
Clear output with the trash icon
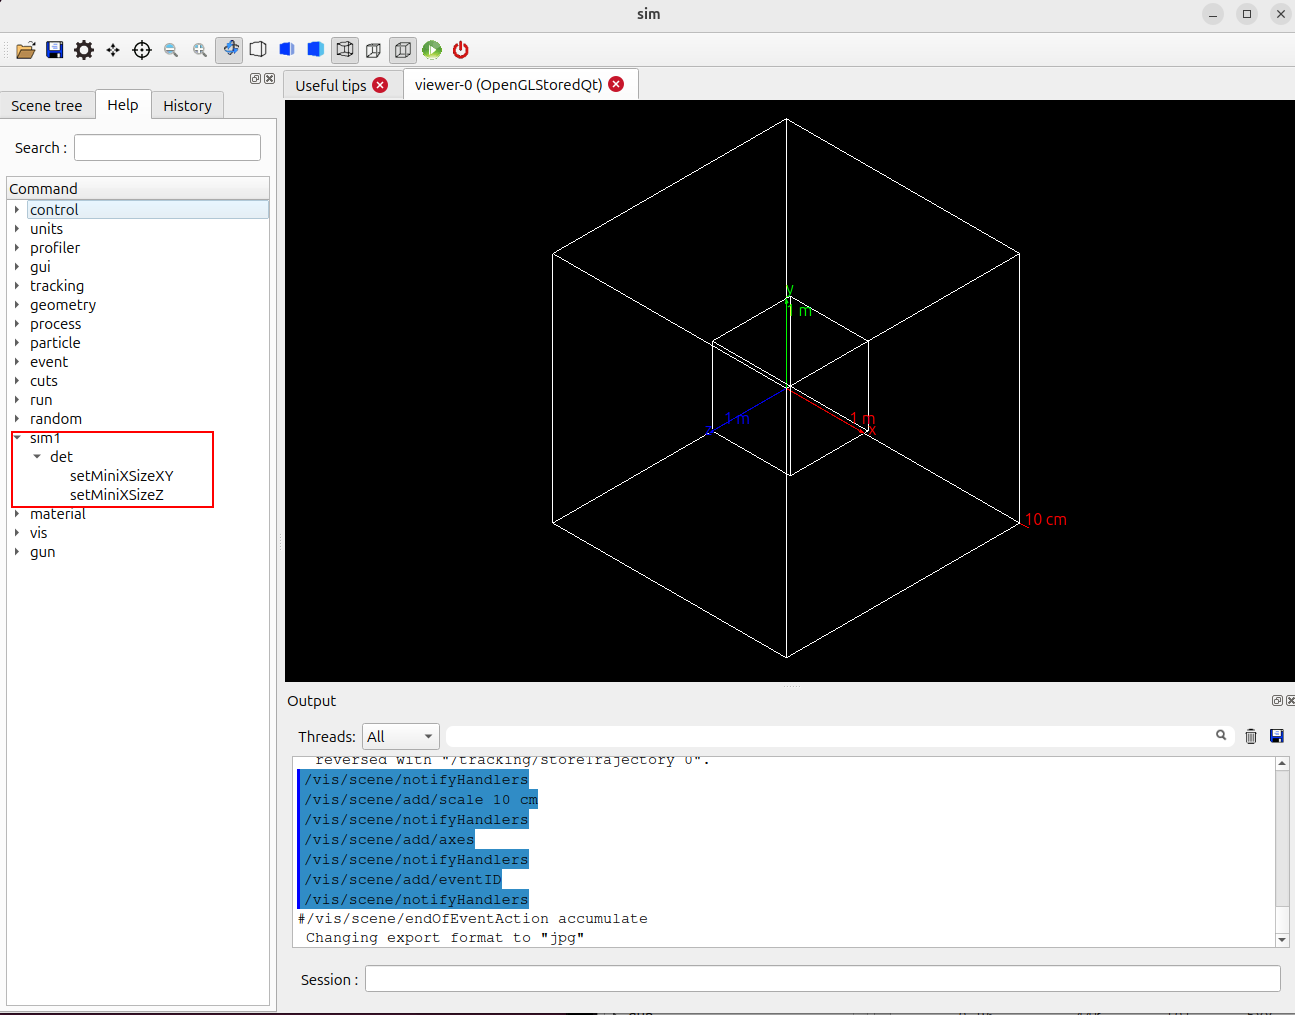pyautogui.click(x=1251, y=736)
